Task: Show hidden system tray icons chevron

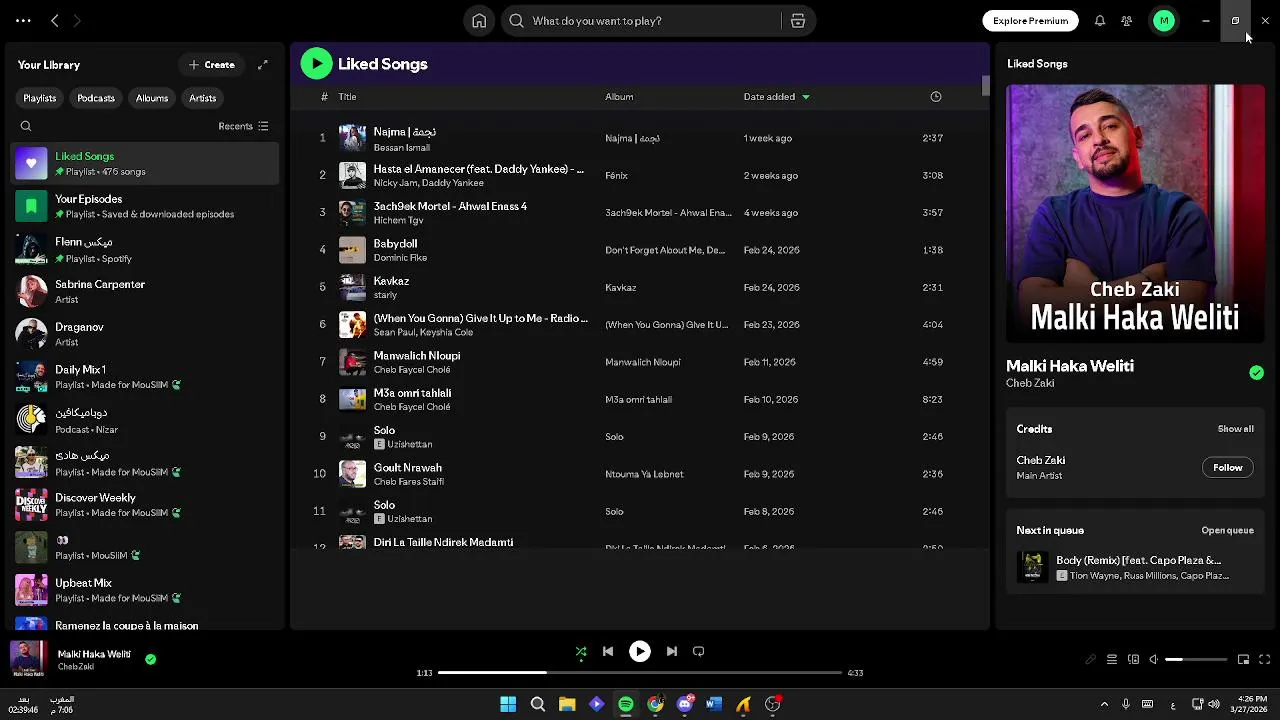Action: coord(1104,705)
